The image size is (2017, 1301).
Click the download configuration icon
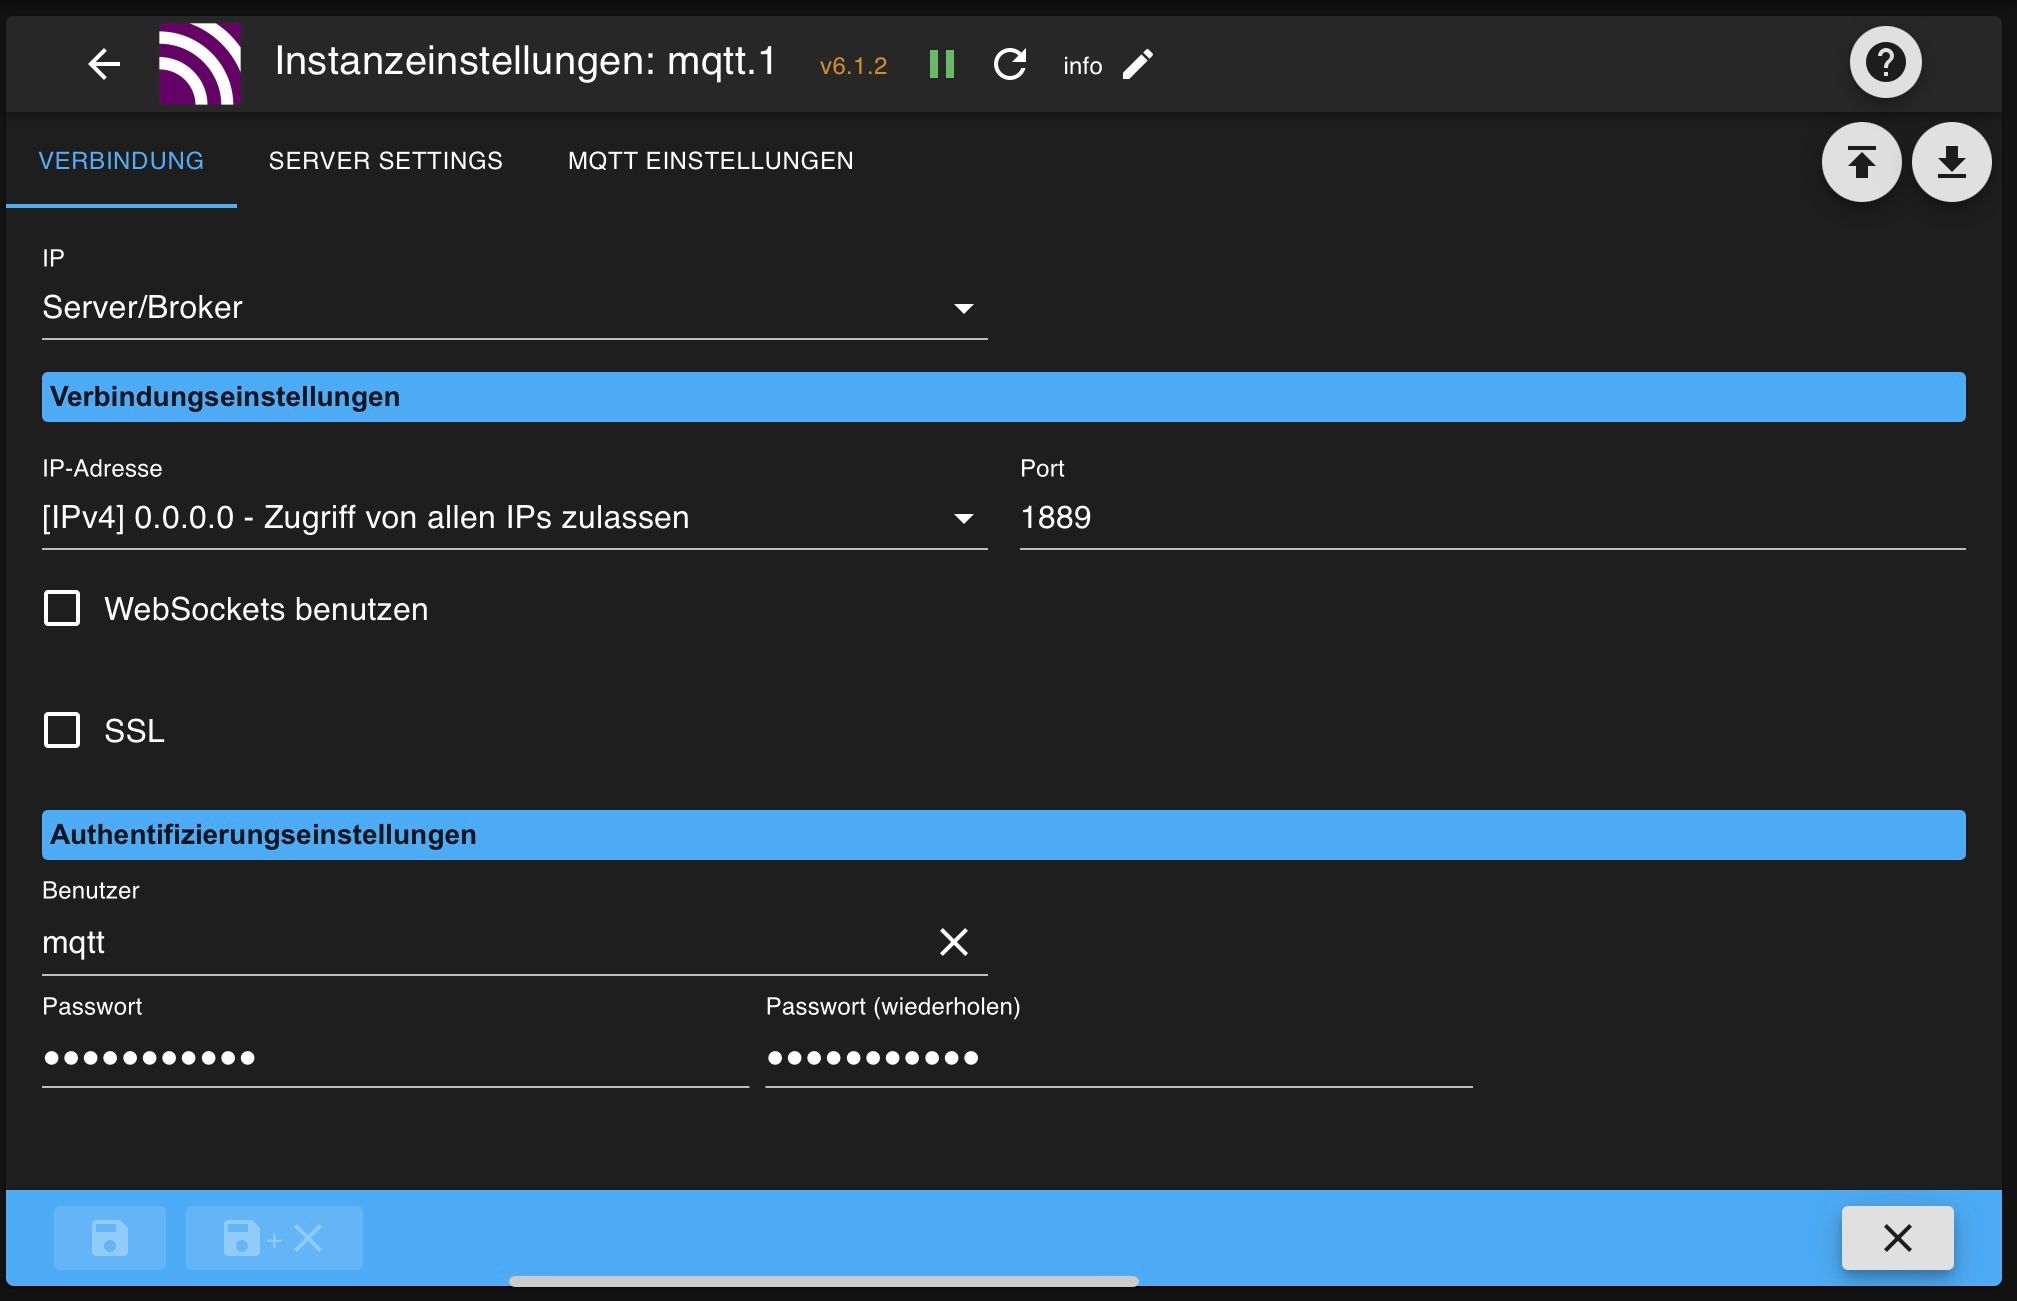(x=1951, y=162)
